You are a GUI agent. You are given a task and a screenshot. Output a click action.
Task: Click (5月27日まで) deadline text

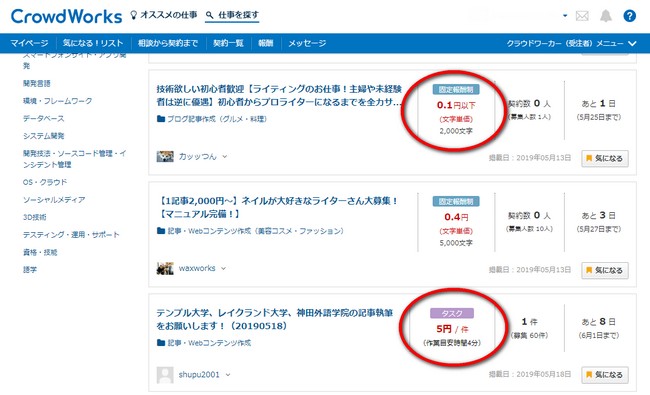(599, 229)
